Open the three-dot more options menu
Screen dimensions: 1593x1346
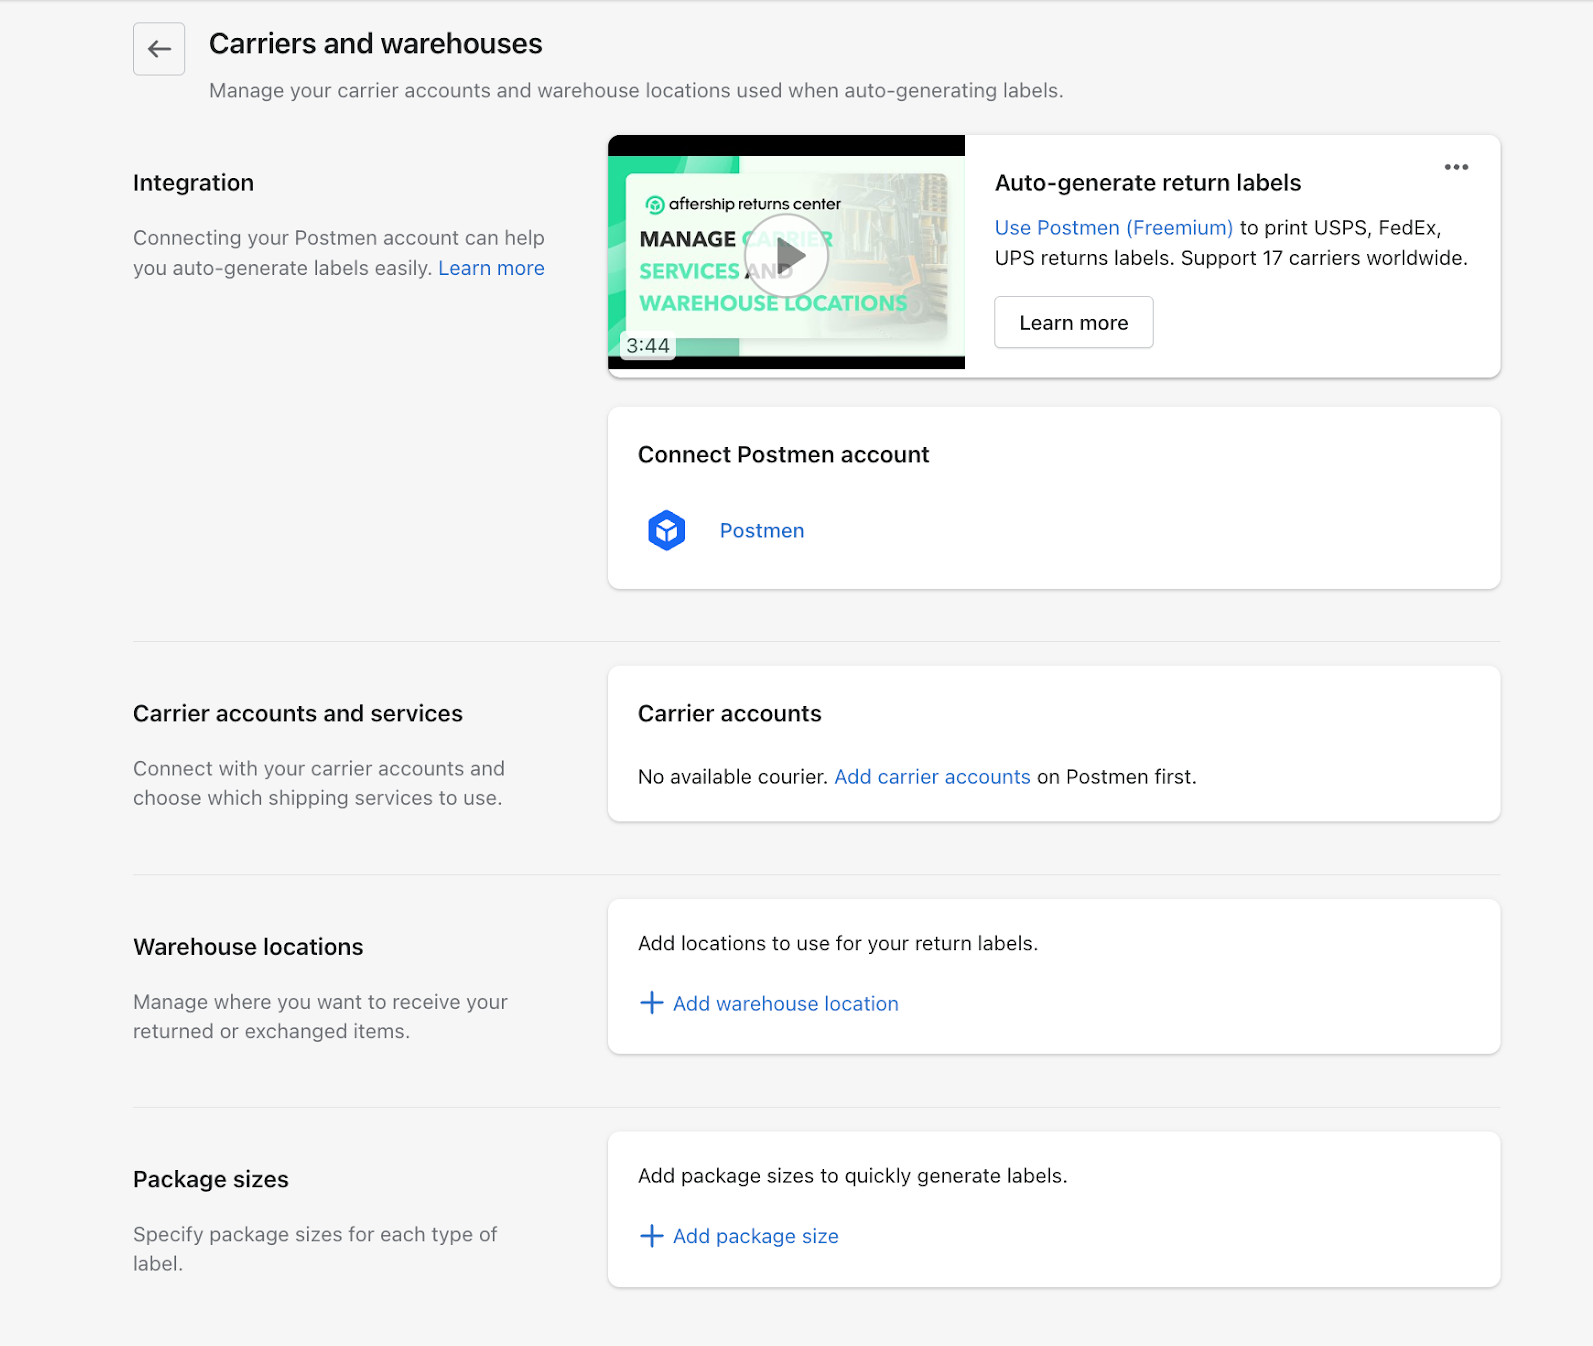click(1456, 167)
